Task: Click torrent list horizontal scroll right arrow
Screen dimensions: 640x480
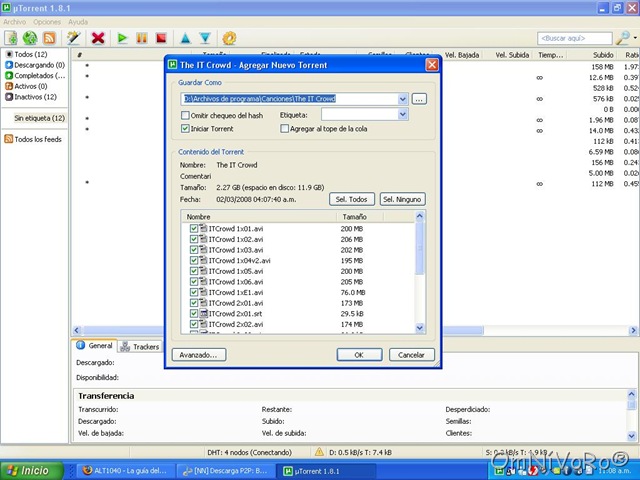Action: (x=633, y=330)
